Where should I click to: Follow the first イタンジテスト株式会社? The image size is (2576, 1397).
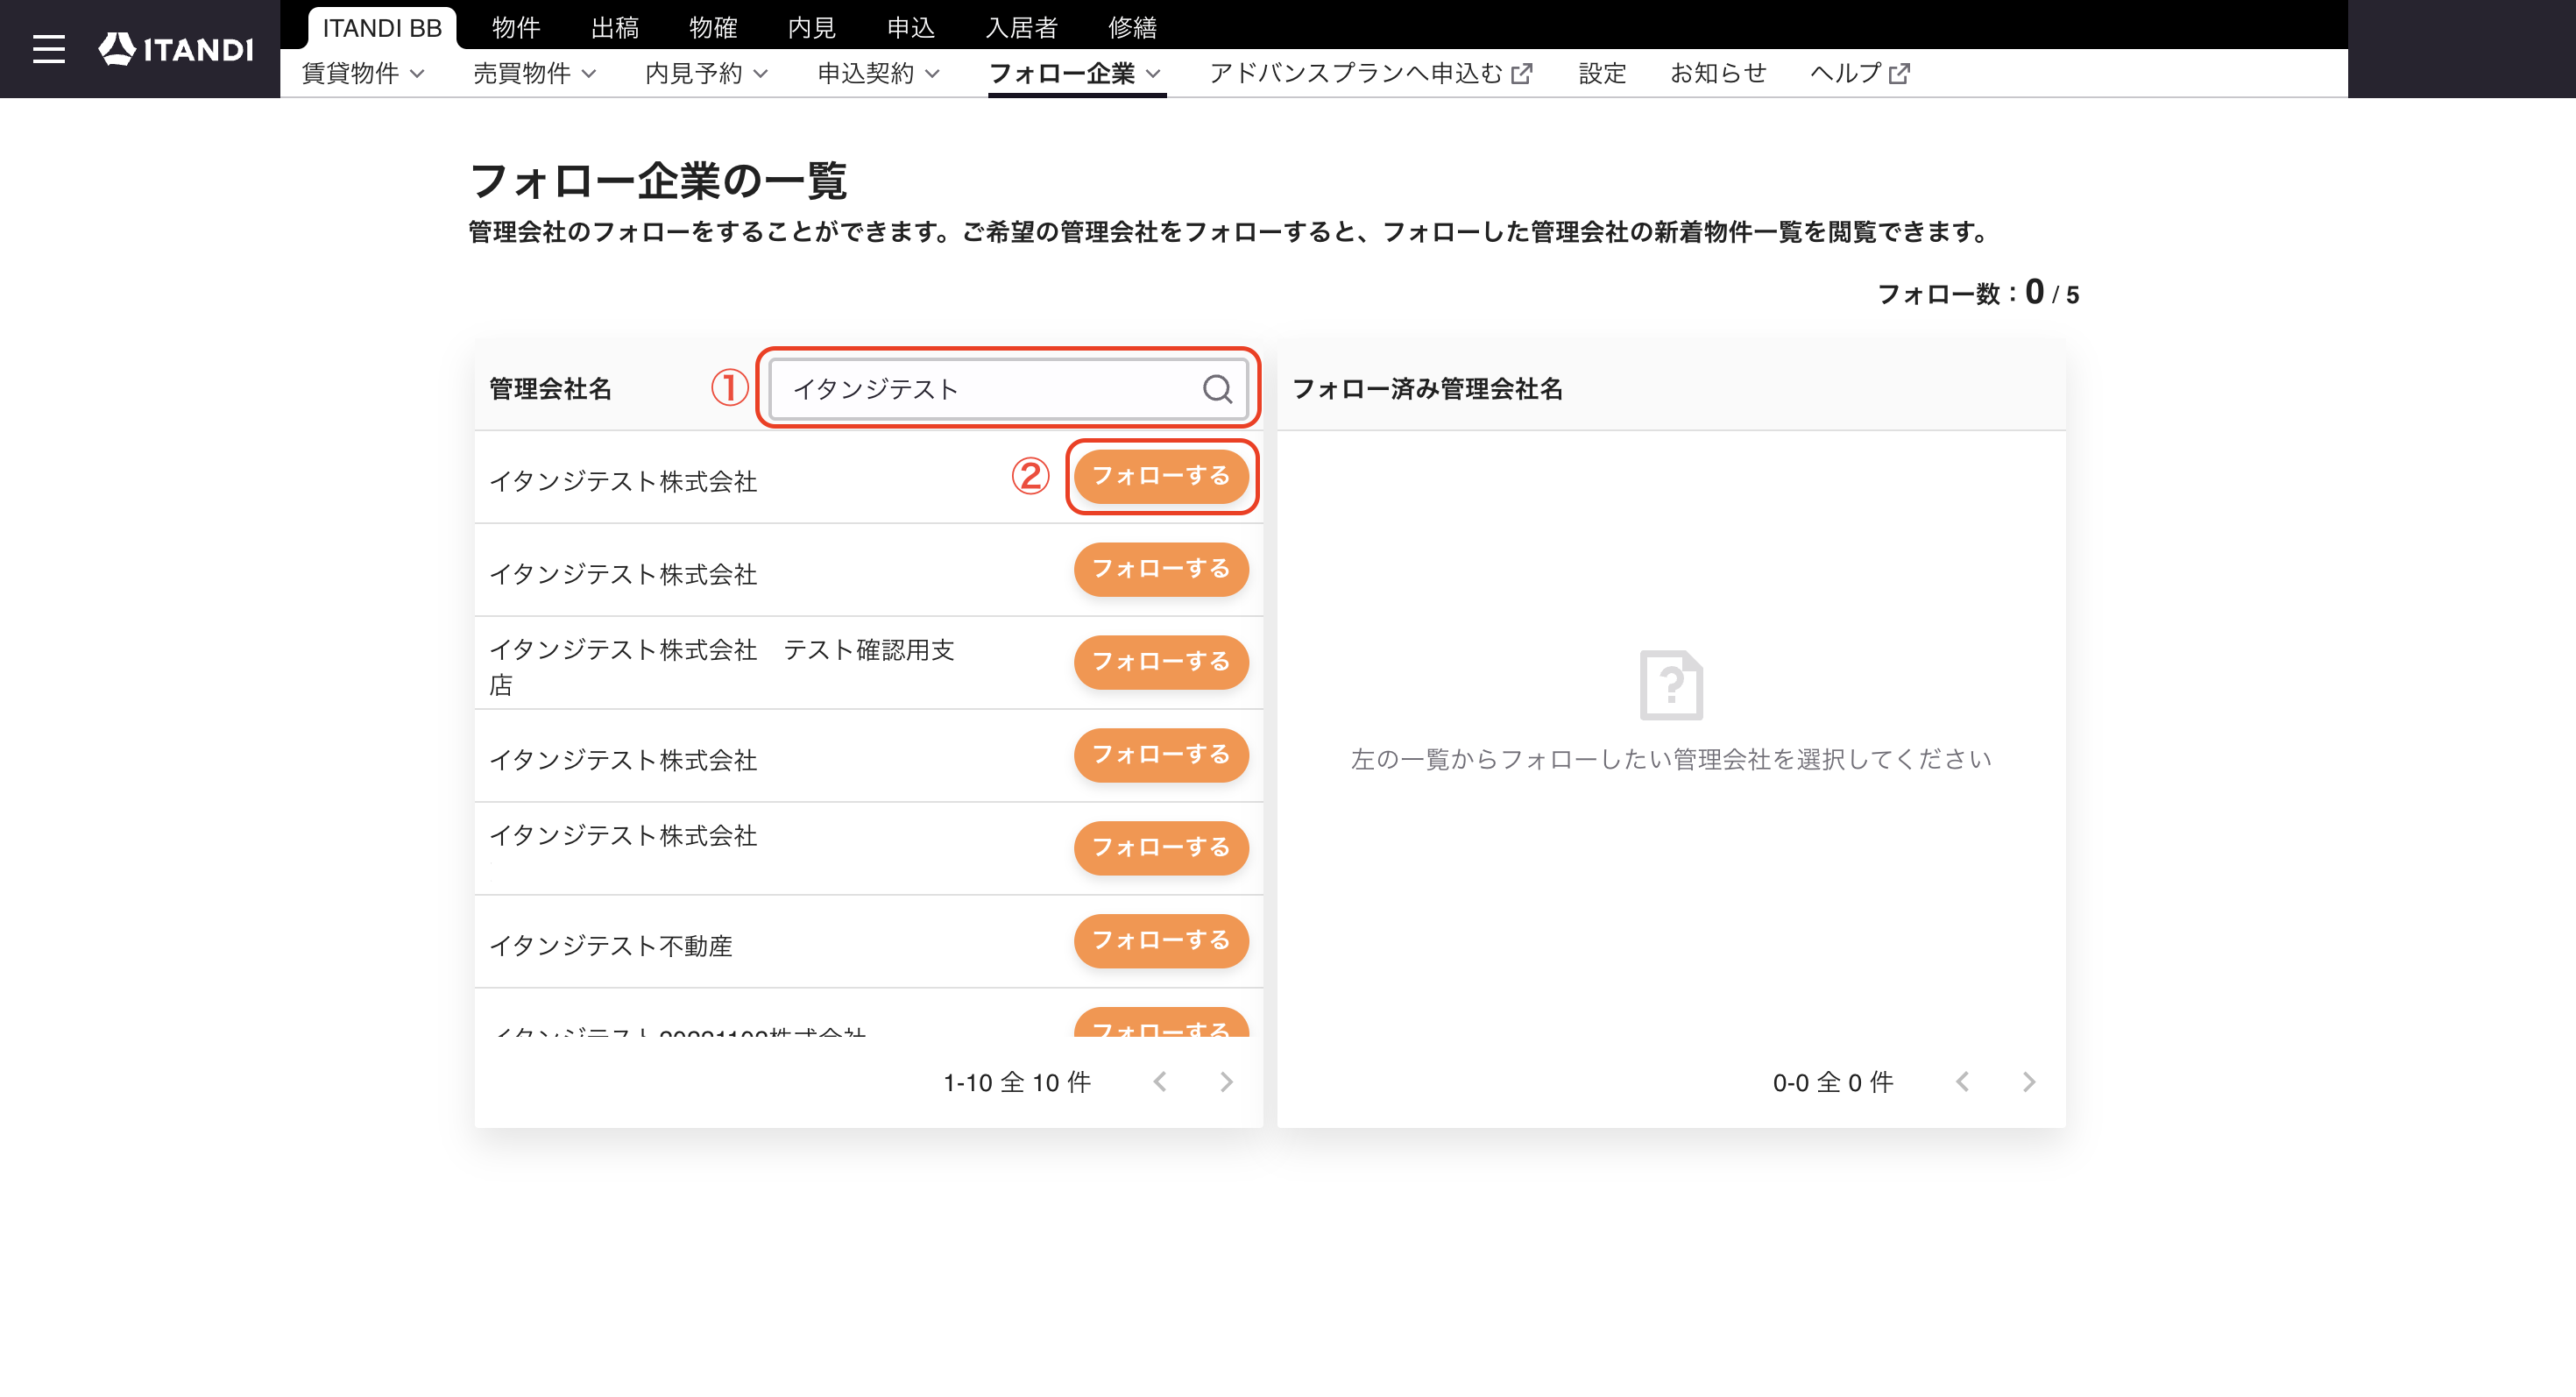tap(1161, 476)
